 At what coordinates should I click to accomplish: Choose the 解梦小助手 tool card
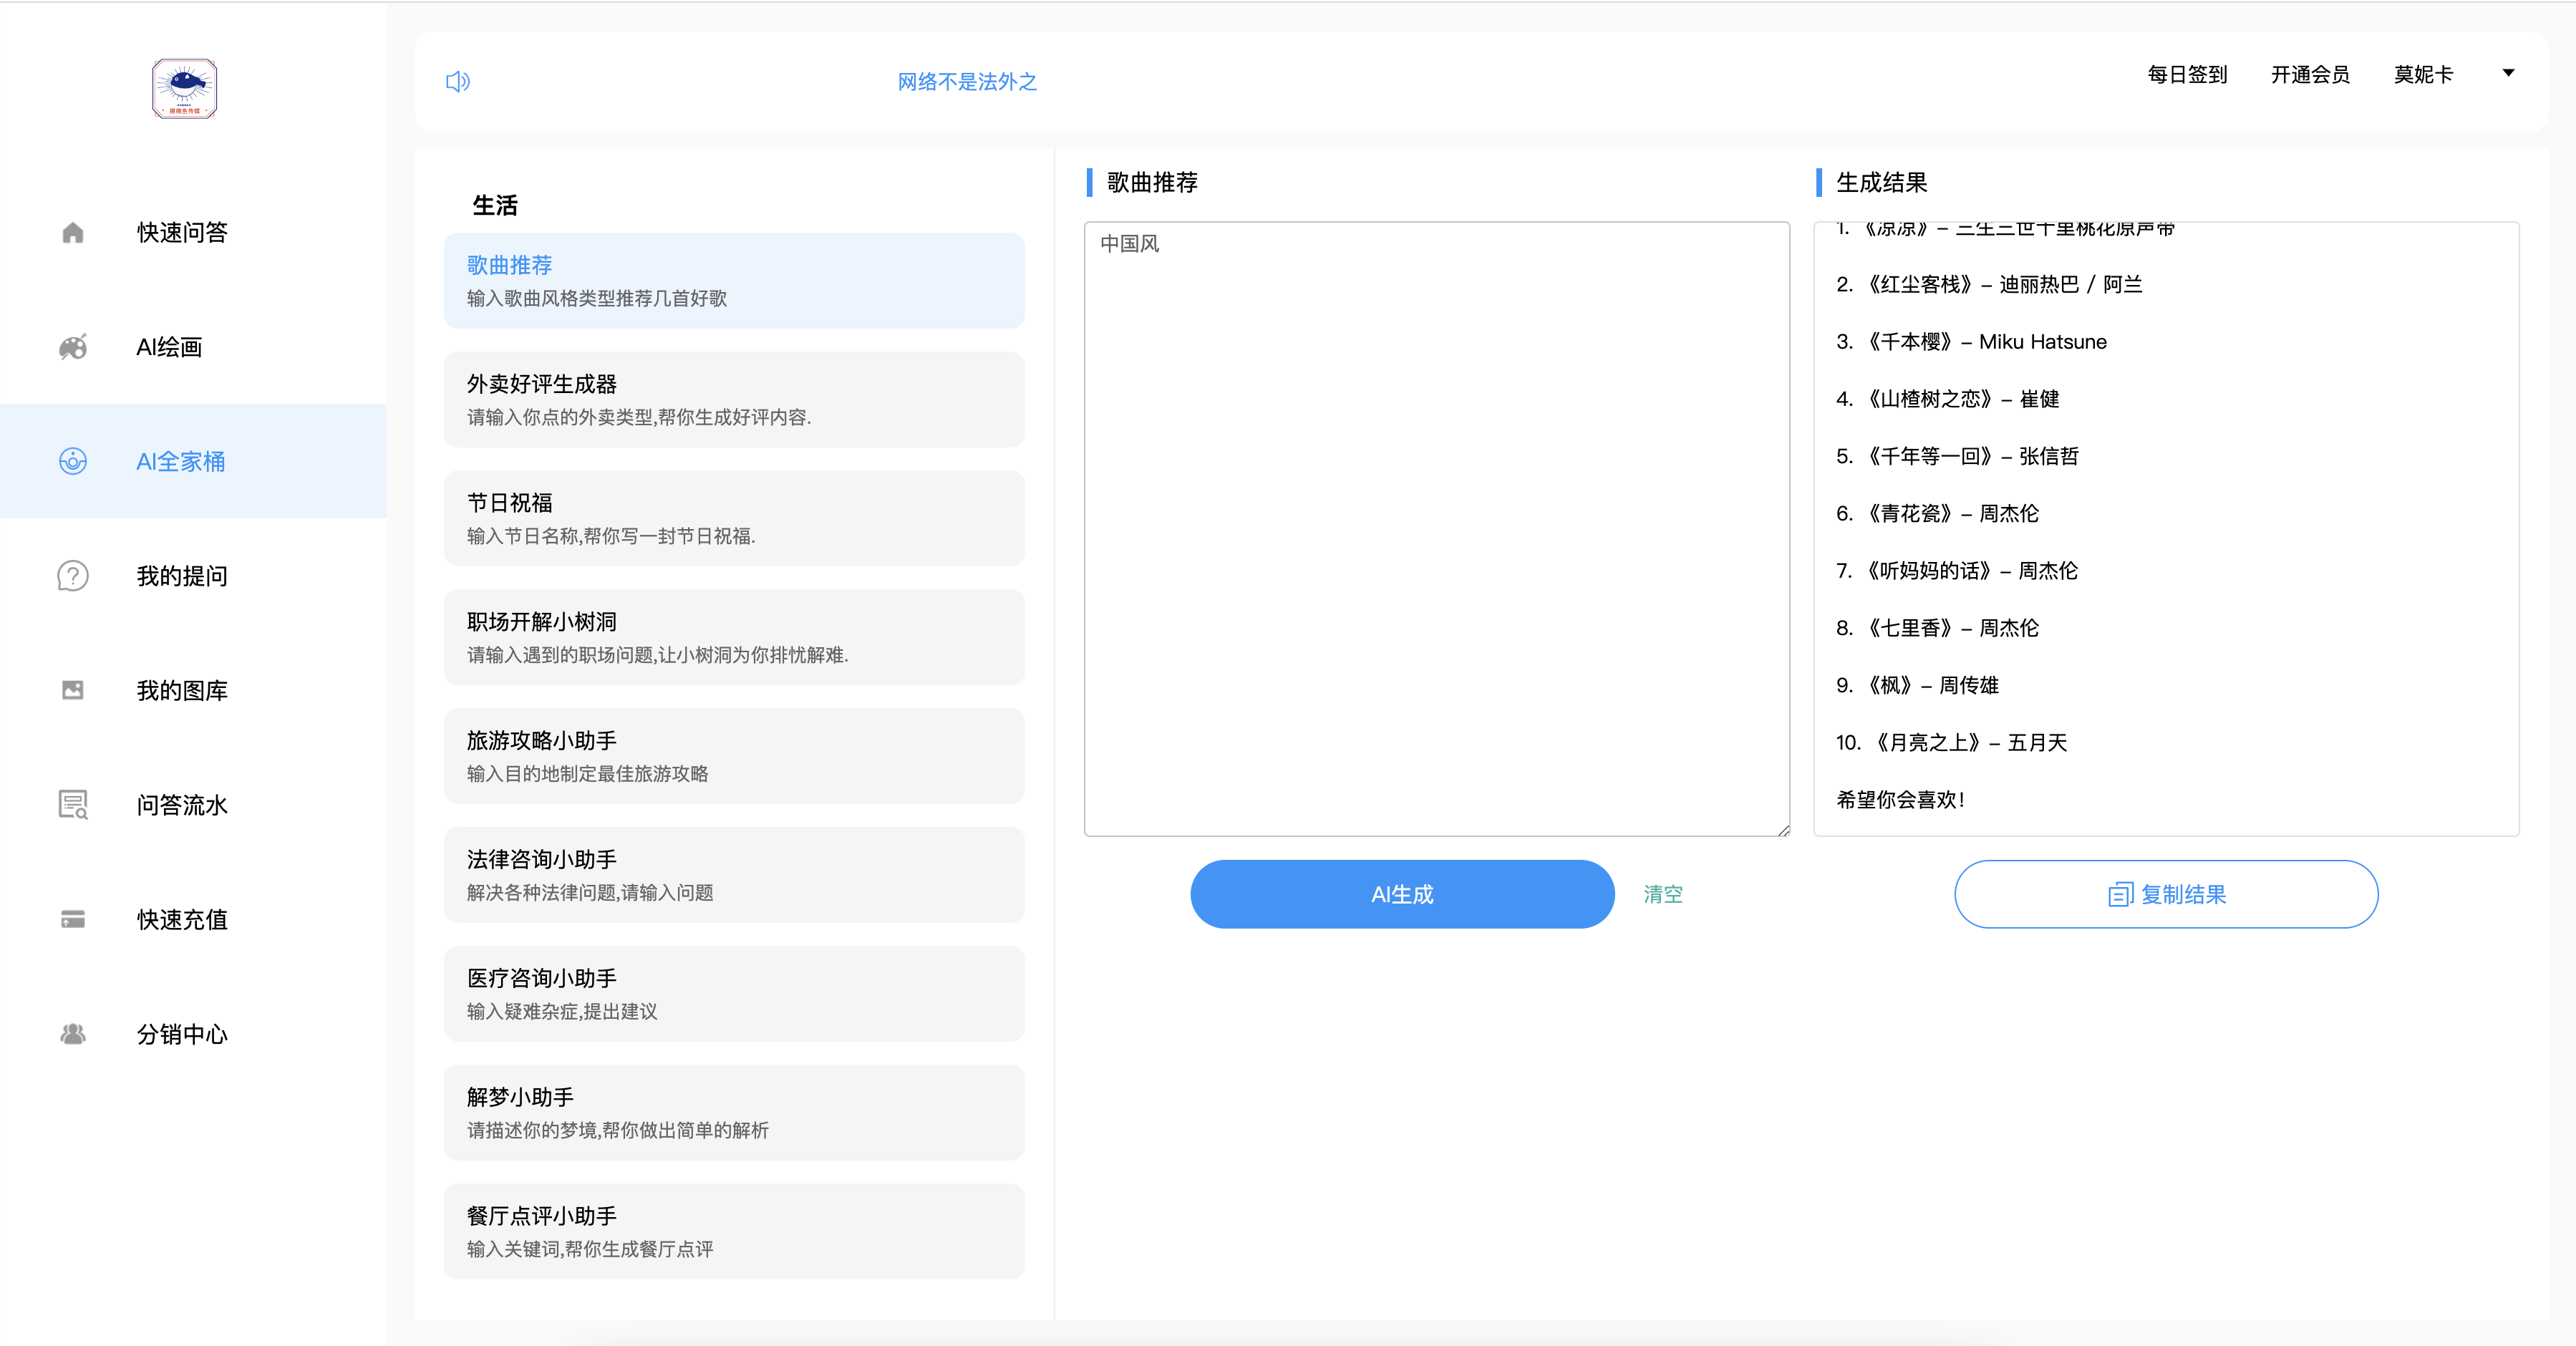733,1112
